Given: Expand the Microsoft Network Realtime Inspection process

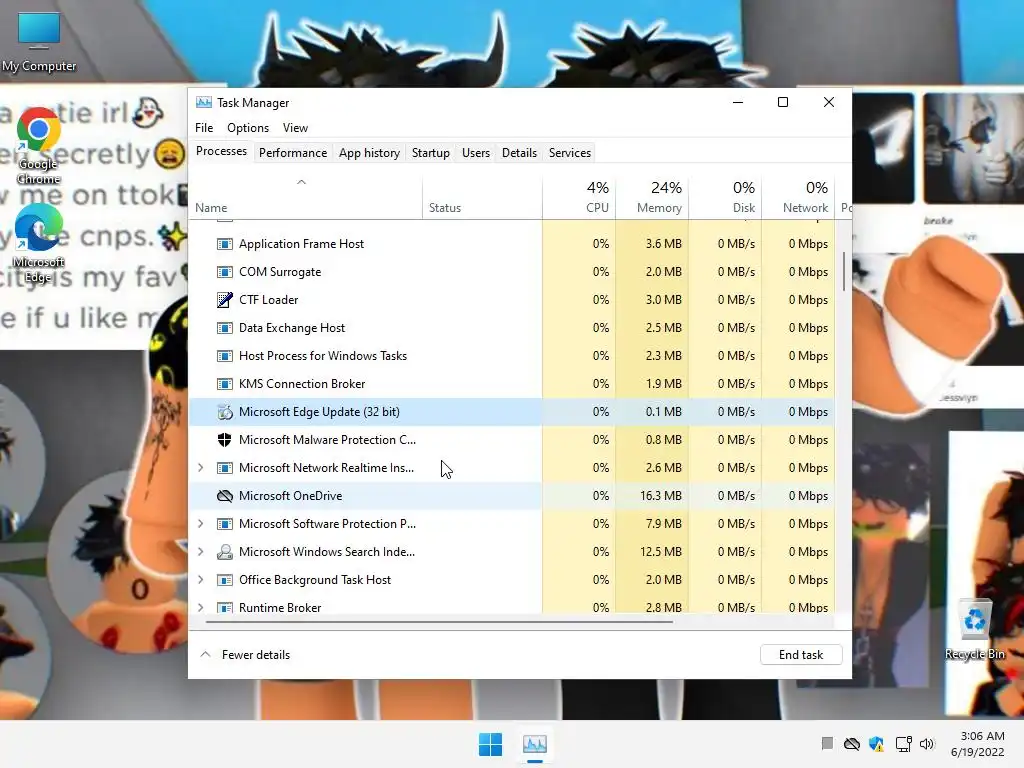Looking at the screenshot, I should [x=200, y=468].
